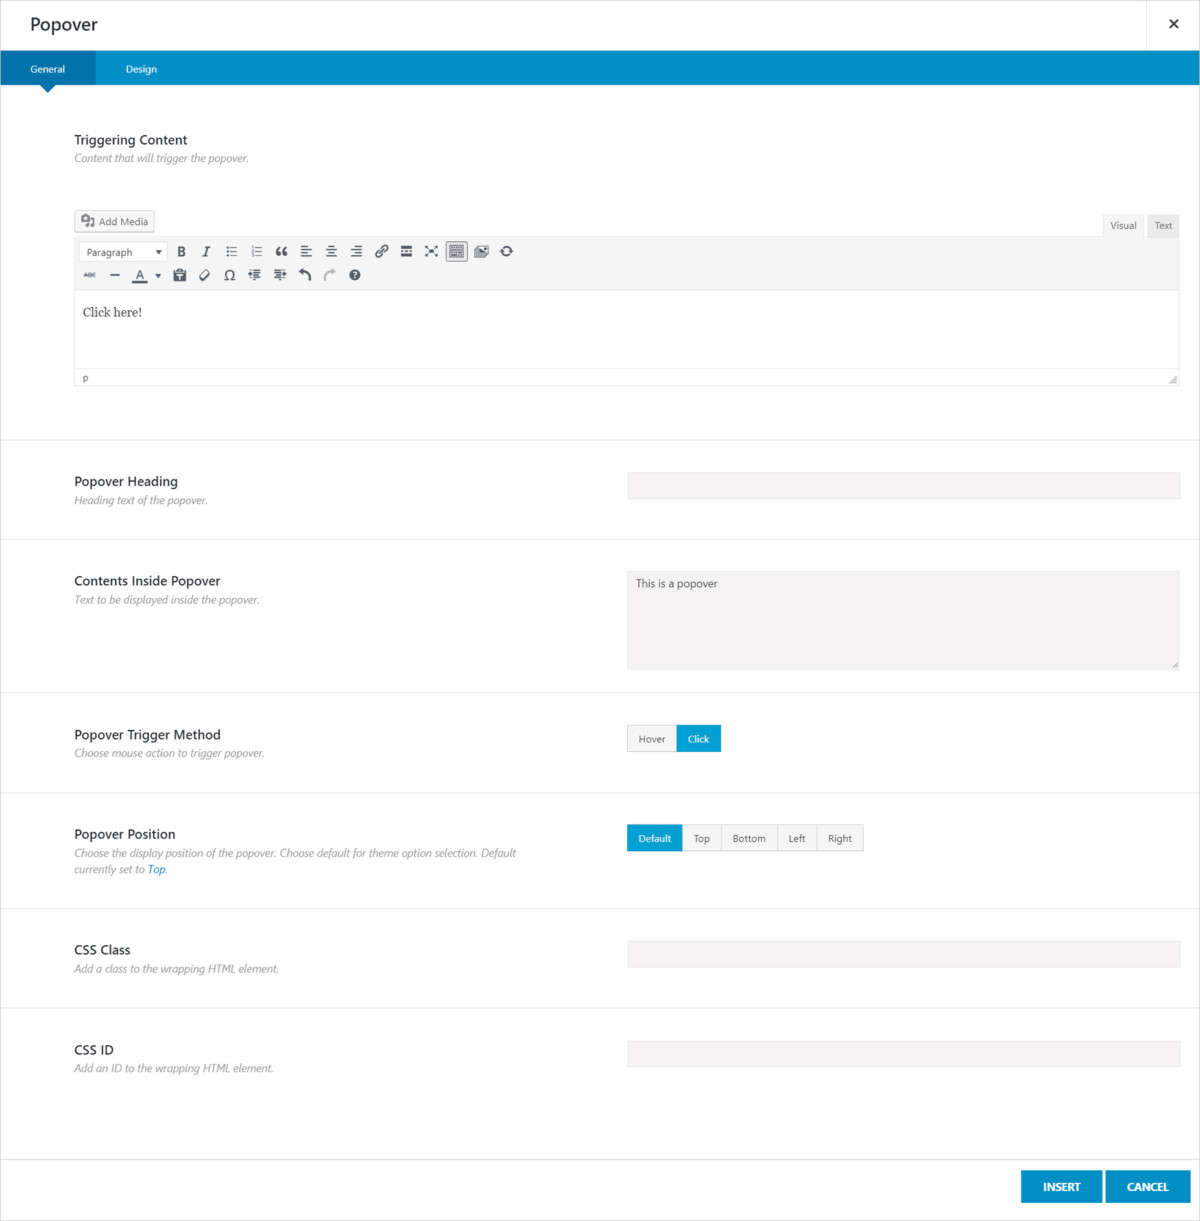Screen dimensions: 1200x1221
Task: Set popover position to Bottom
Action: pos(748,837)
